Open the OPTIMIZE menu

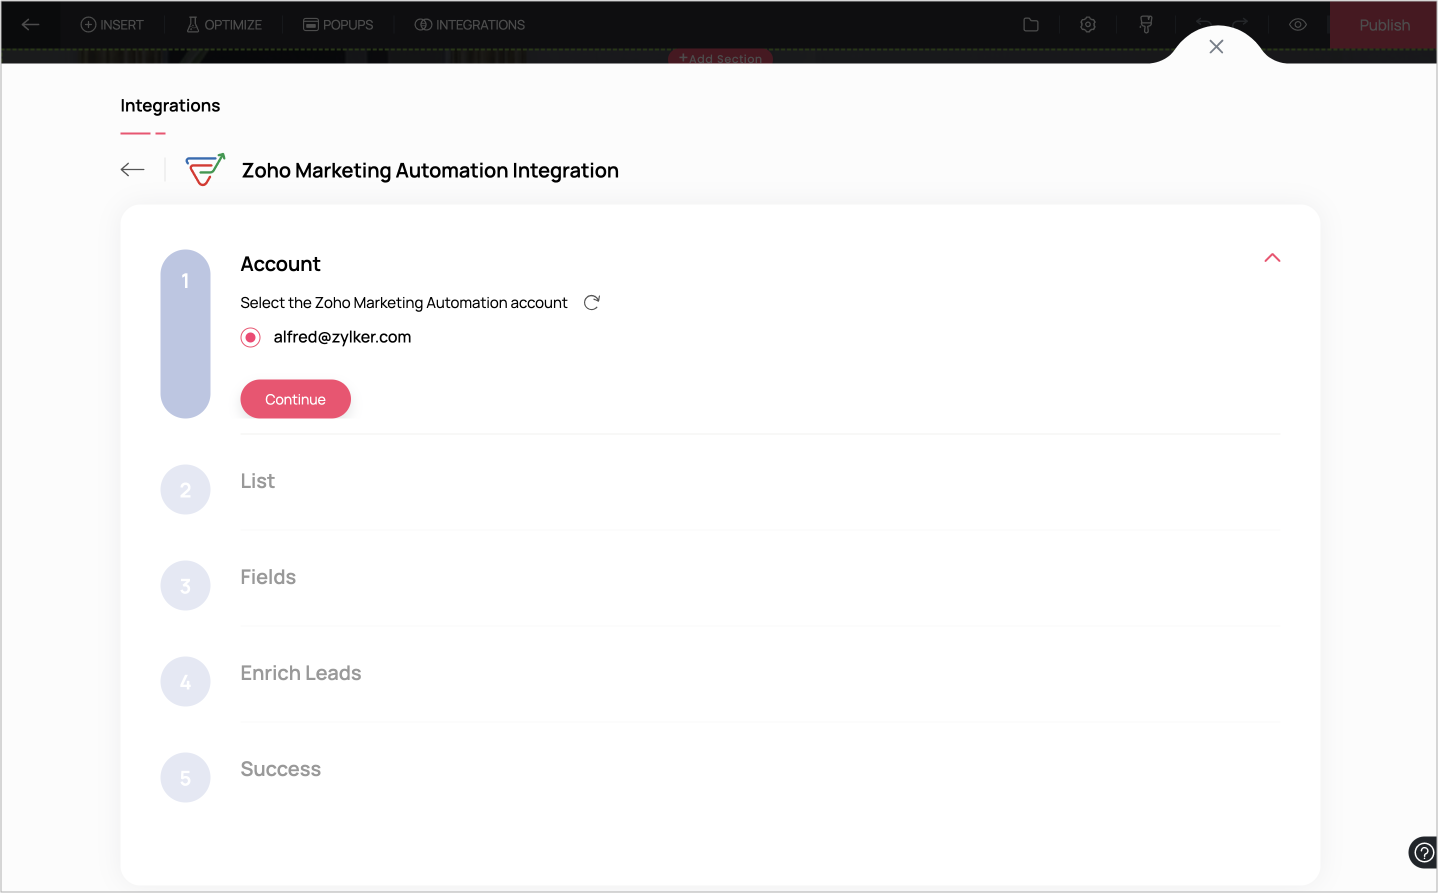pos(224,25)
